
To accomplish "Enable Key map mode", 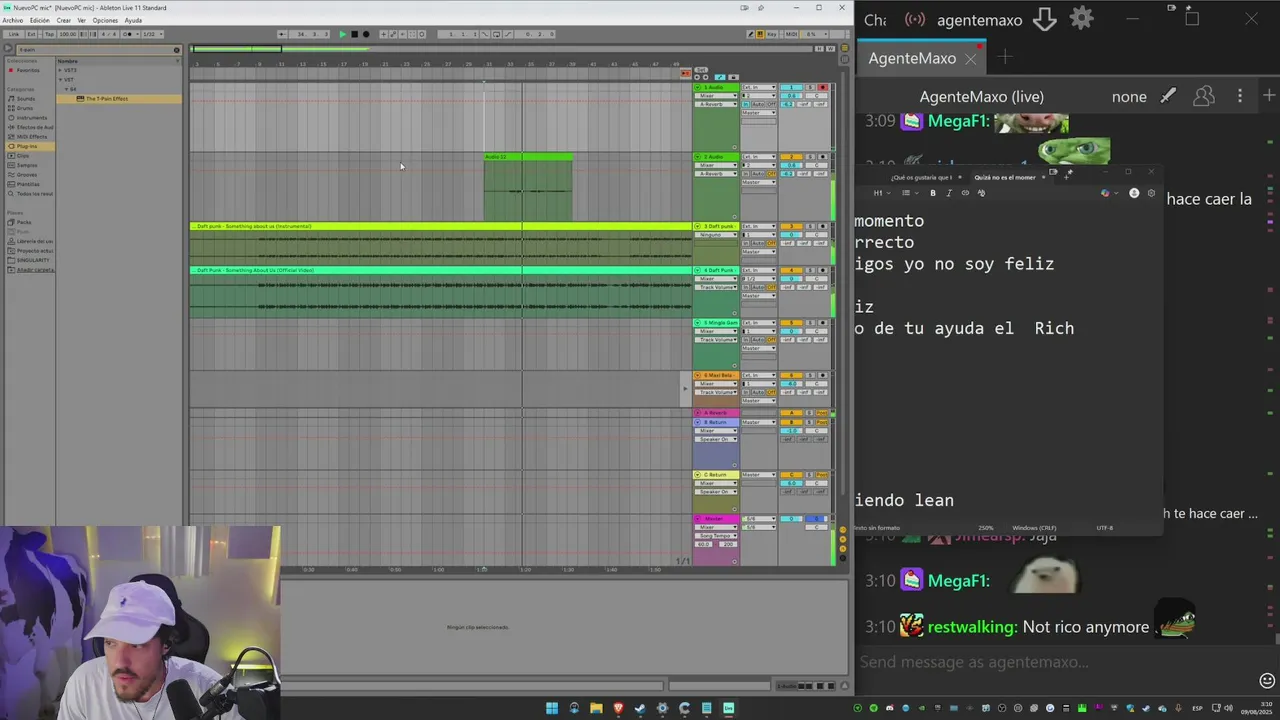I will pos(772,34).
